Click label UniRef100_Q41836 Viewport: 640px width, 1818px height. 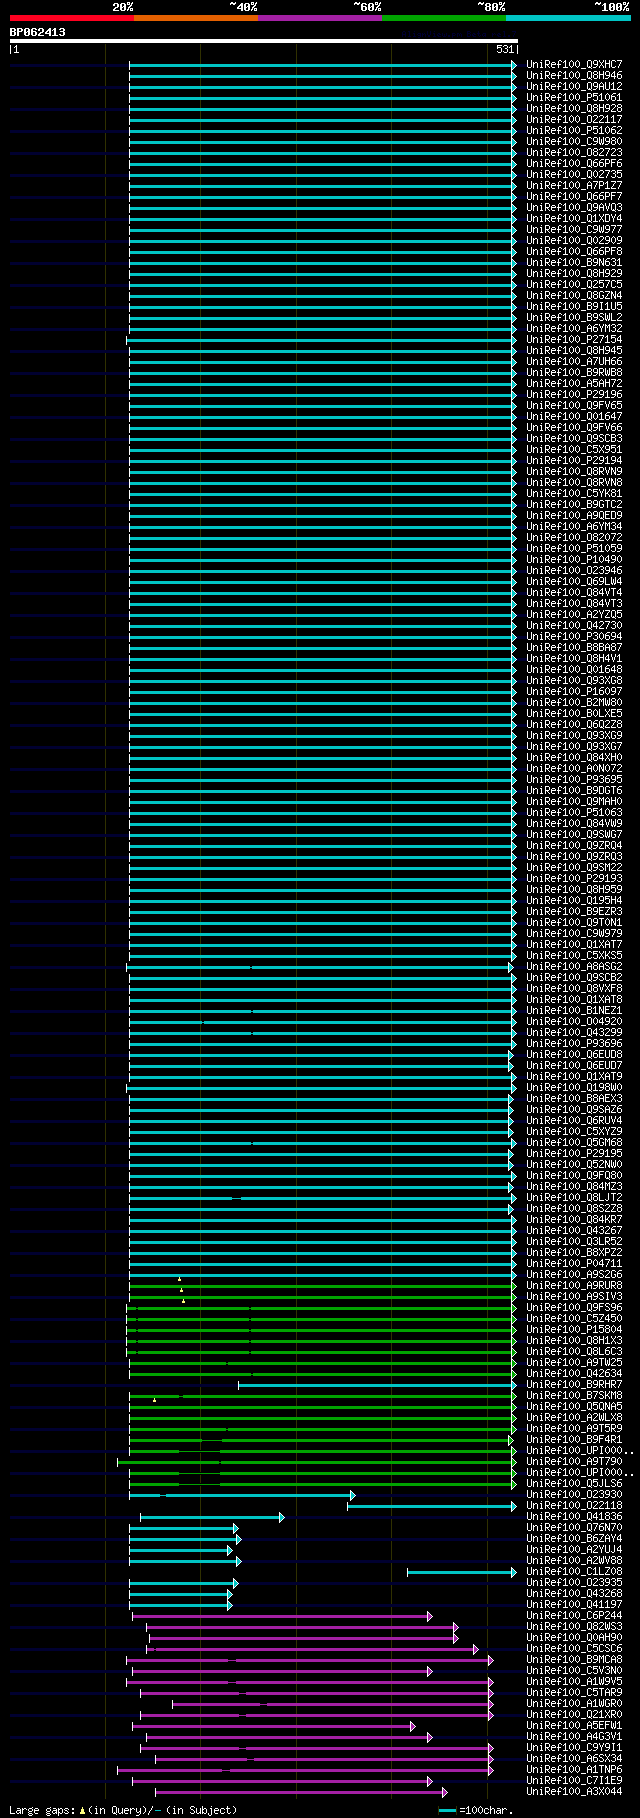pos(574,1516)
